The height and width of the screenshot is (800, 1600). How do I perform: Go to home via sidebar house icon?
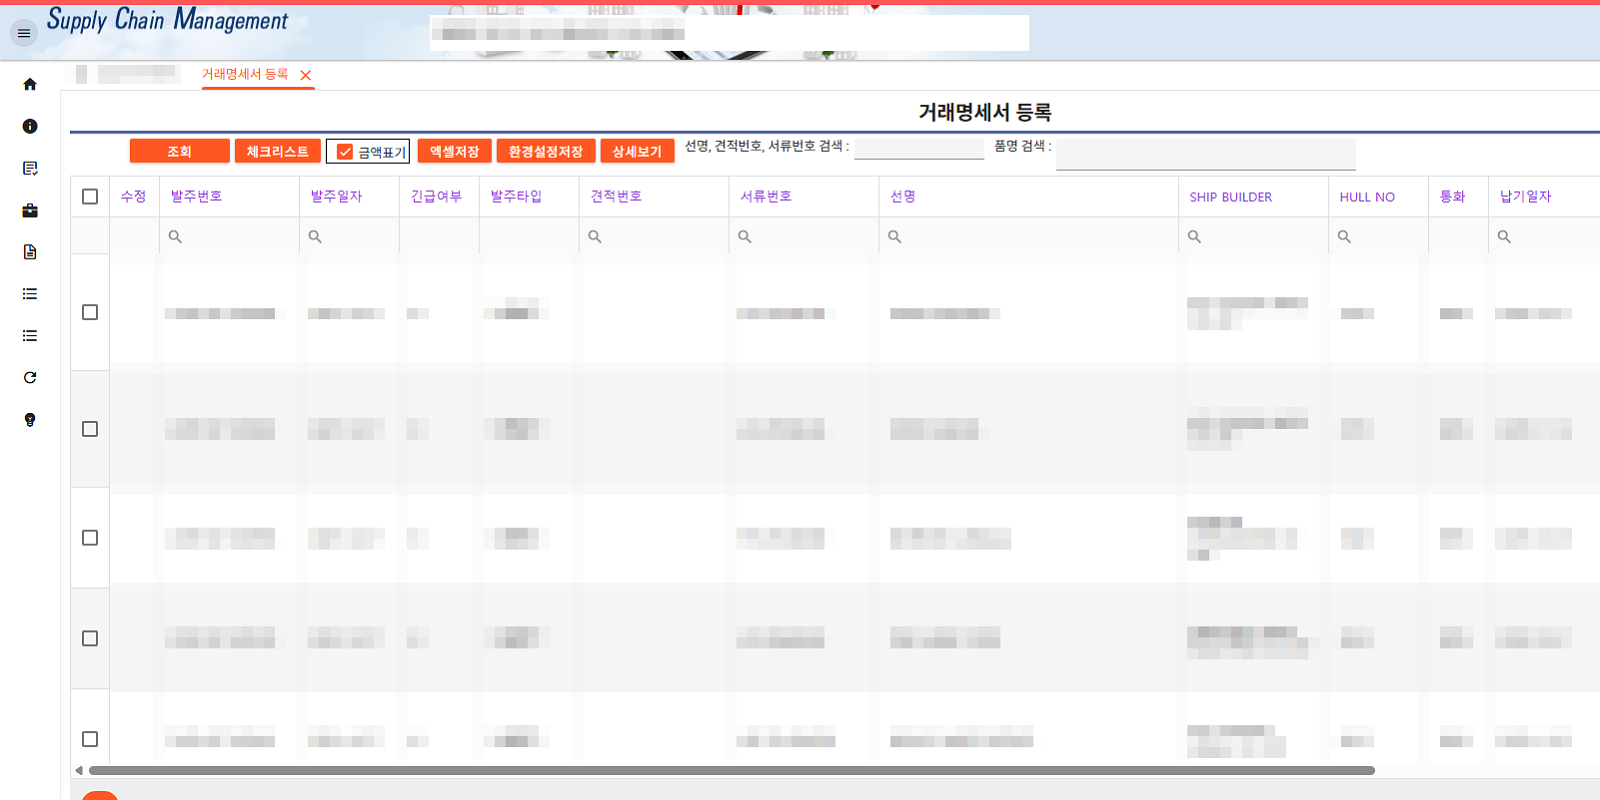coord(30,85)
